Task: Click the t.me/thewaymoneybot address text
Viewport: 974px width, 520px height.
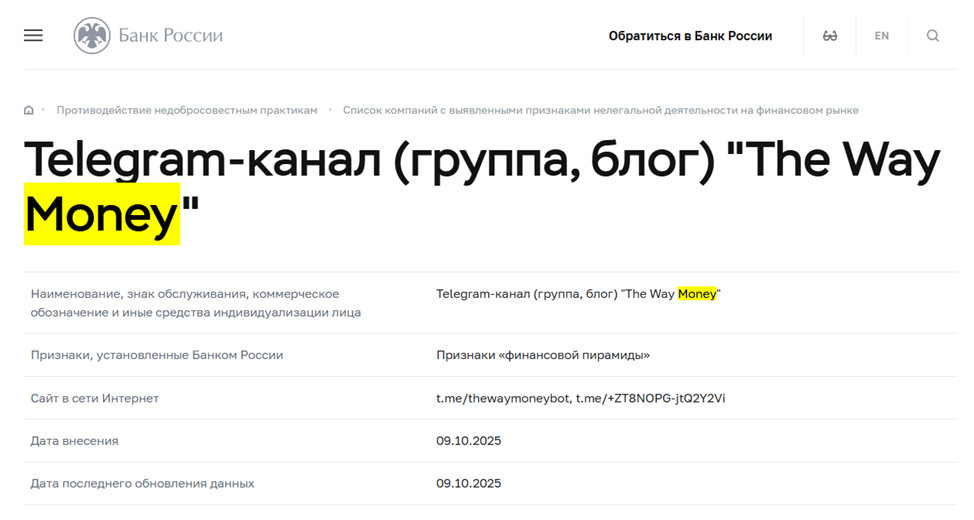Action: coord(503,398)
